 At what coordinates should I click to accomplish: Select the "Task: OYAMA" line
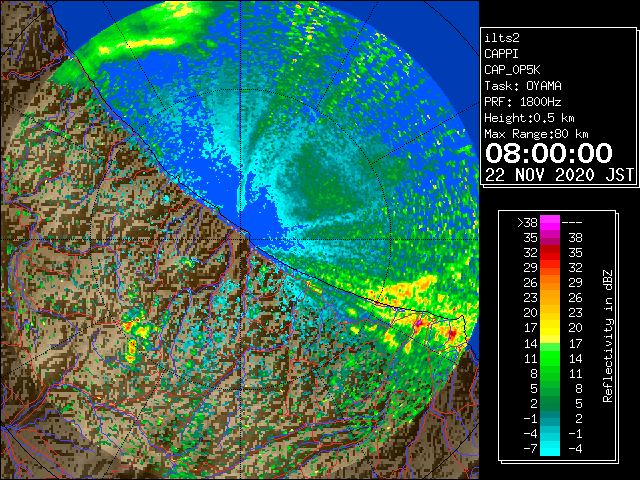tap(523, 86)
